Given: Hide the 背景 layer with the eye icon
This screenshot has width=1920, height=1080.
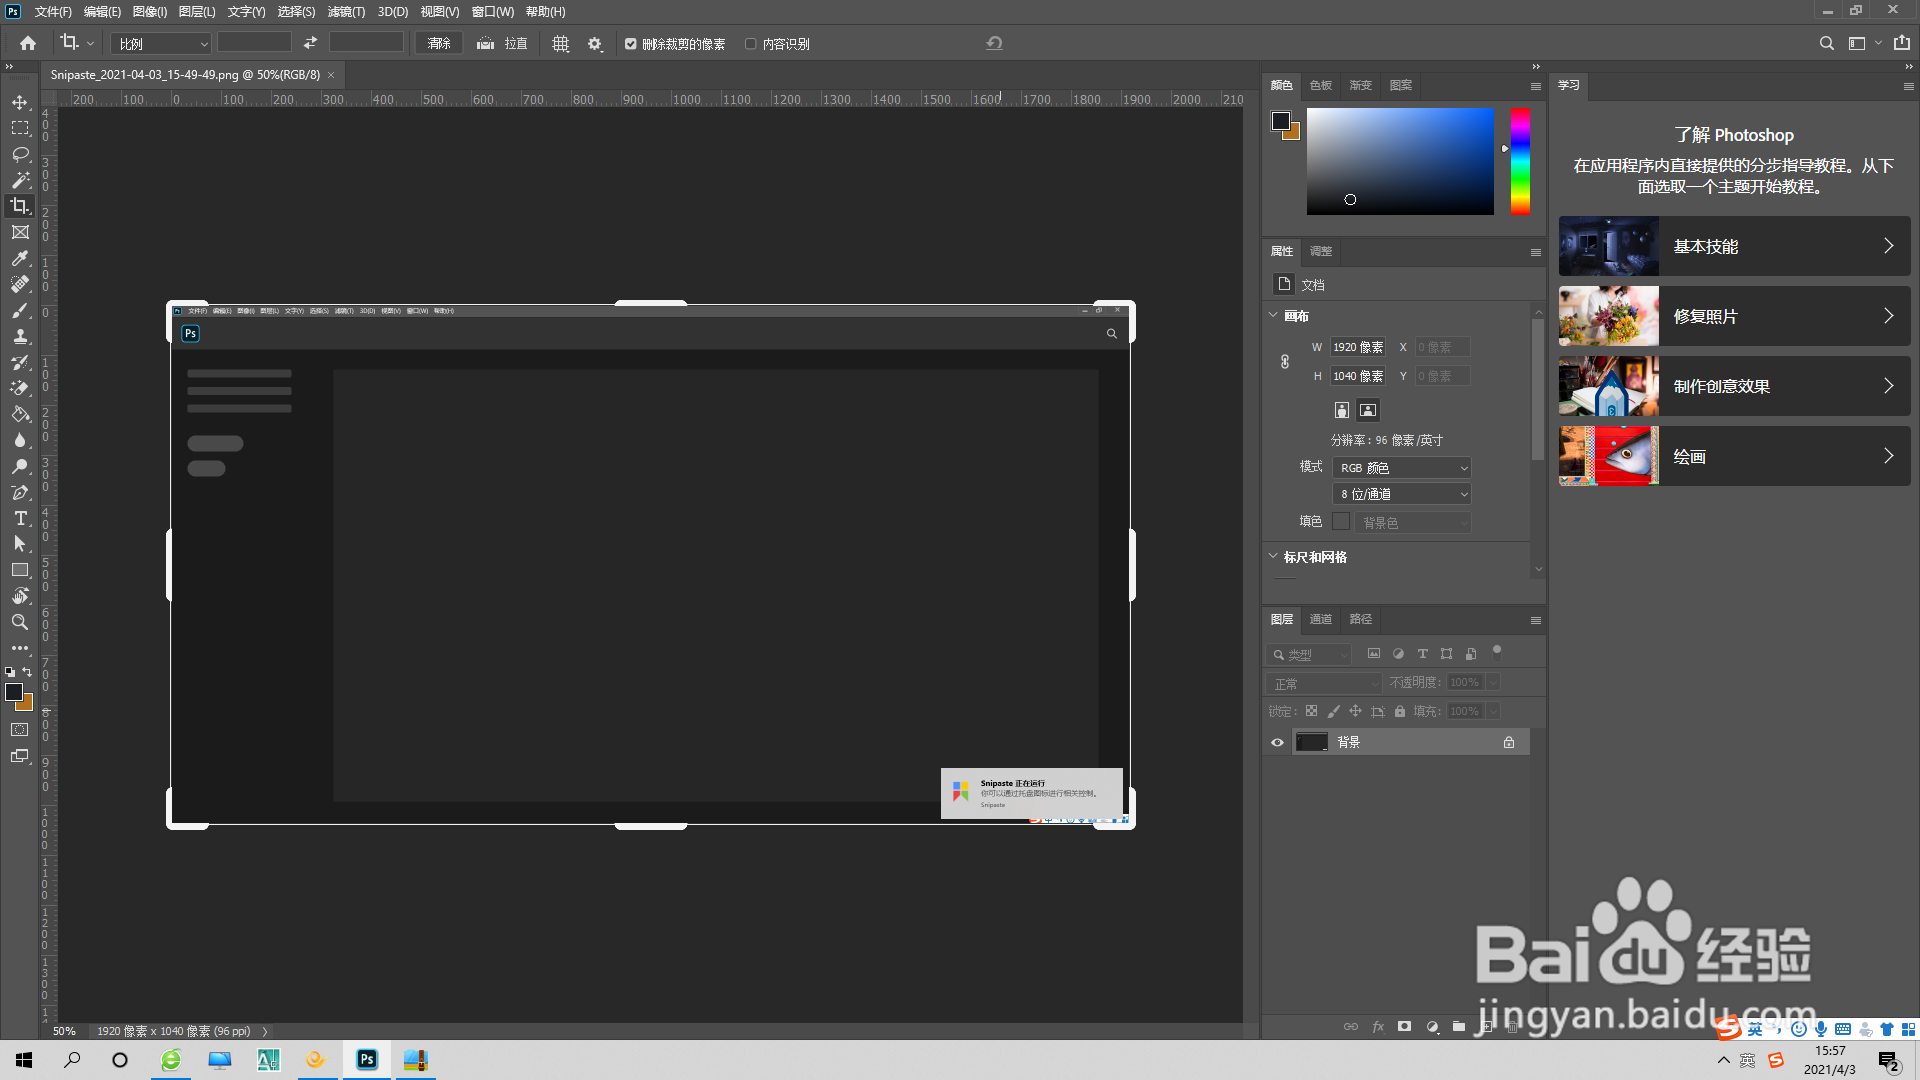Looking at the screenshot, I should coord(1277,742).
